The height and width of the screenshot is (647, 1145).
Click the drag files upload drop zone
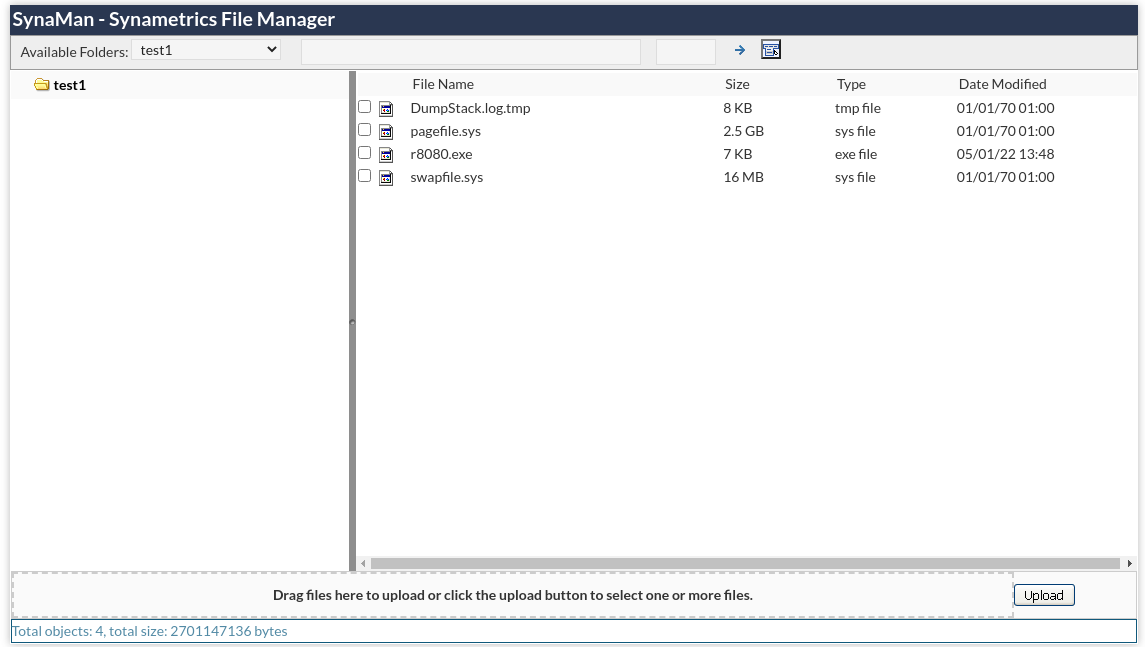(x=513, y=595)
